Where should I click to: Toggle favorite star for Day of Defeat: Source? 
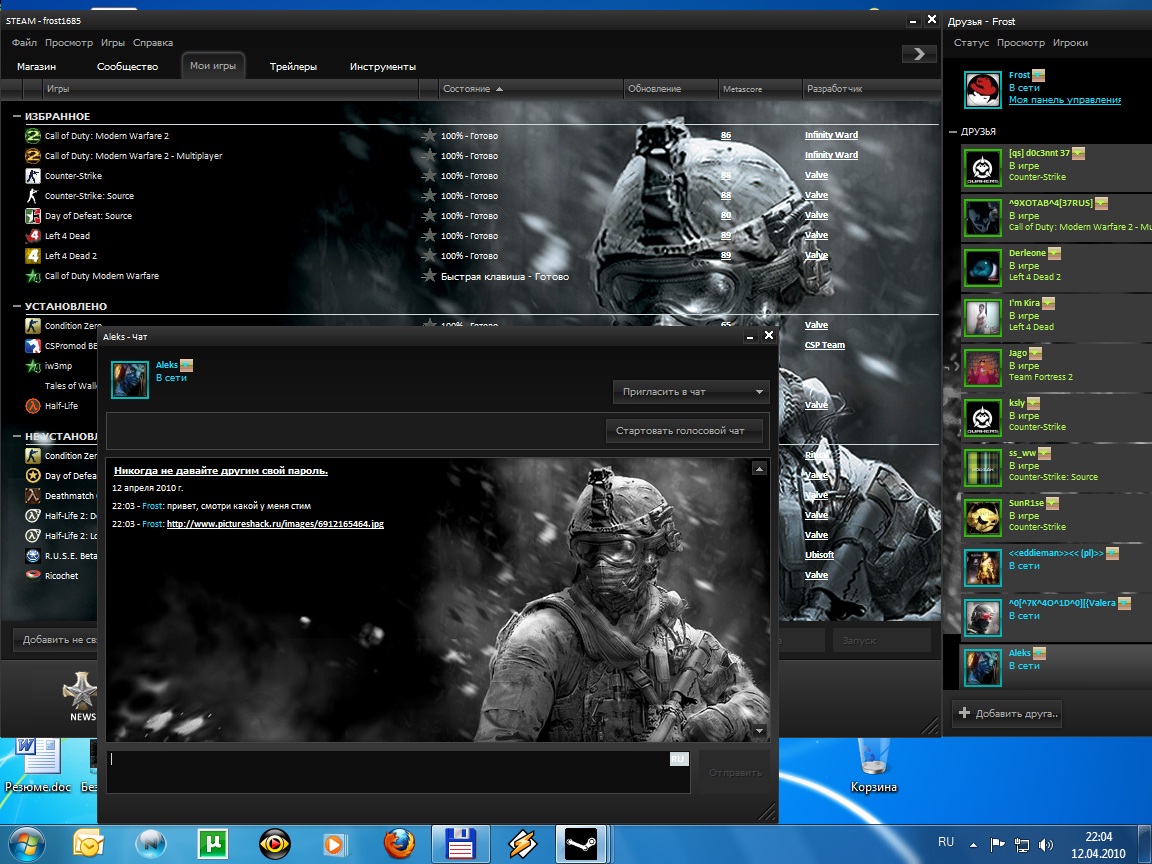click(429, 216)
